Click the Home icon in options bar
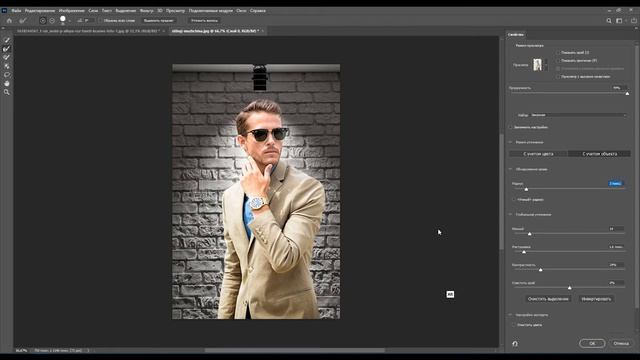This screenshot has width=640, height=360. click(9, 20)
